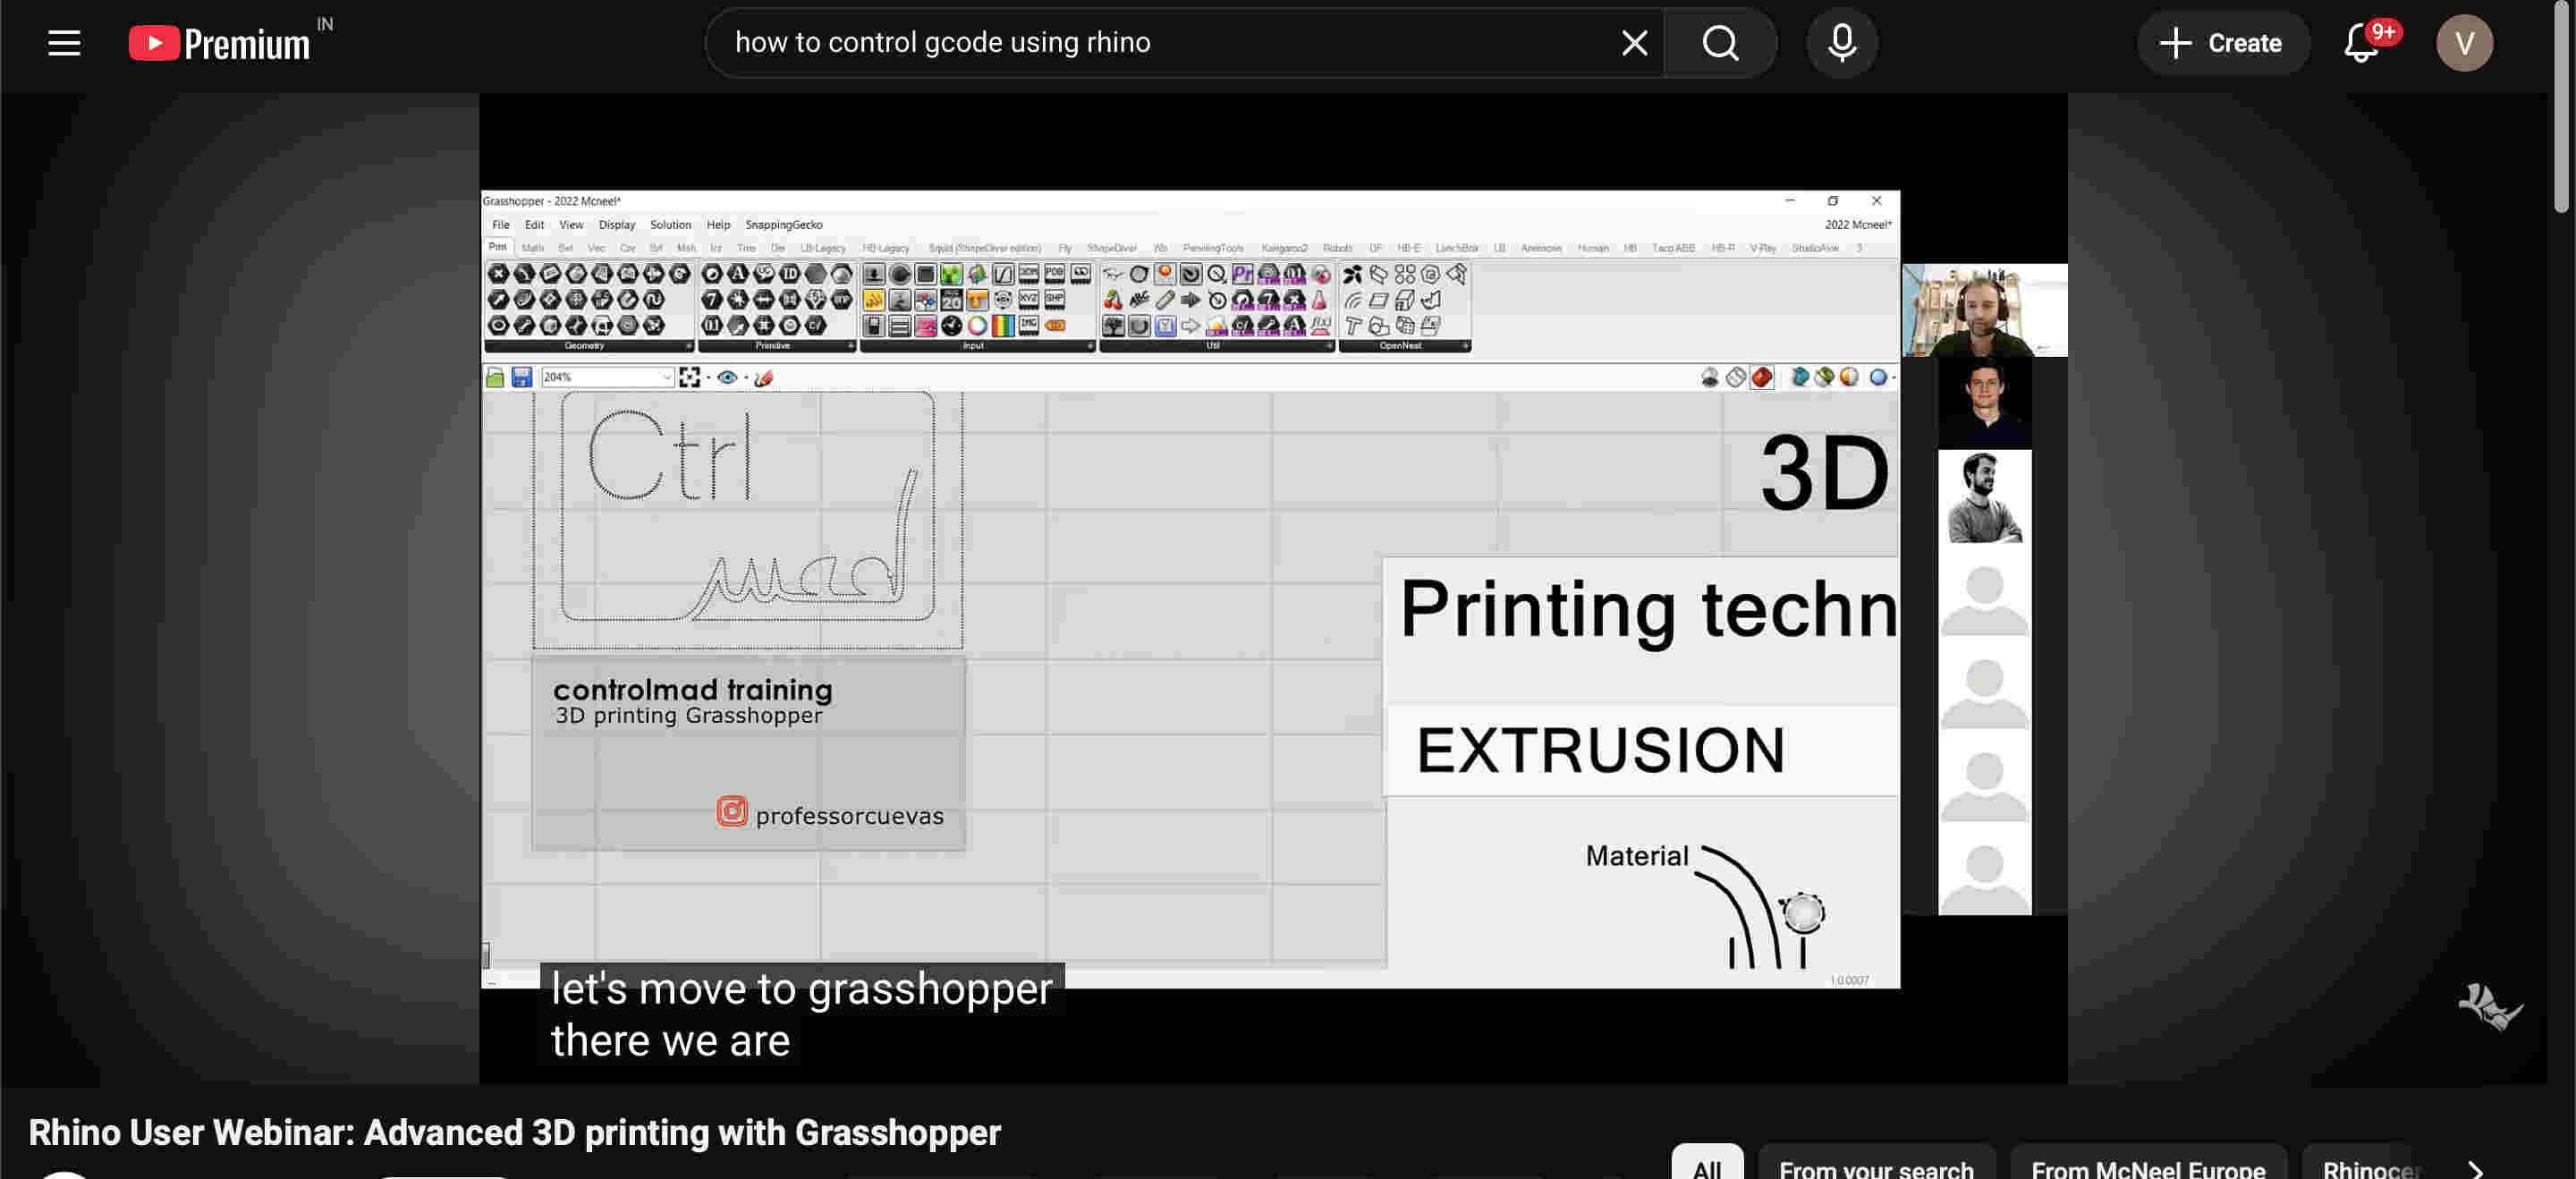Toggle wireframe preview mode icon
This screenshot has height=1179, width=2576.
(x=1736, y=377)
